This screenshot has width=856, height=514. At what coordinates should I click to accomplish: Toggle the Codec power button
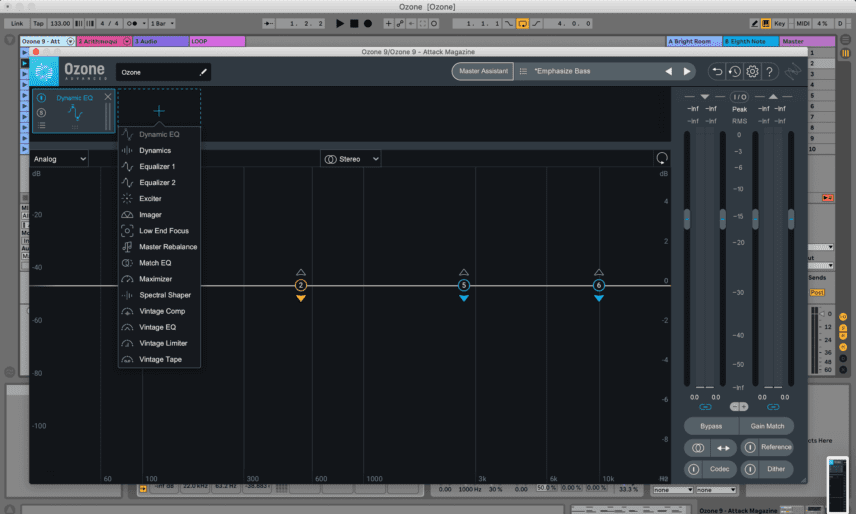click(694, 469)
